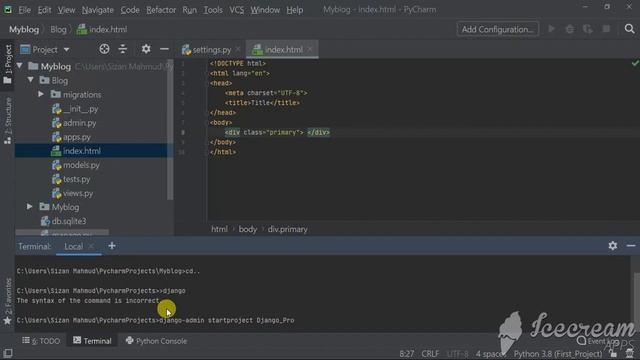Viewport: 640px width, 360px height.
Task: Close the index.html editor tab
Action: [x=310, y=49]
